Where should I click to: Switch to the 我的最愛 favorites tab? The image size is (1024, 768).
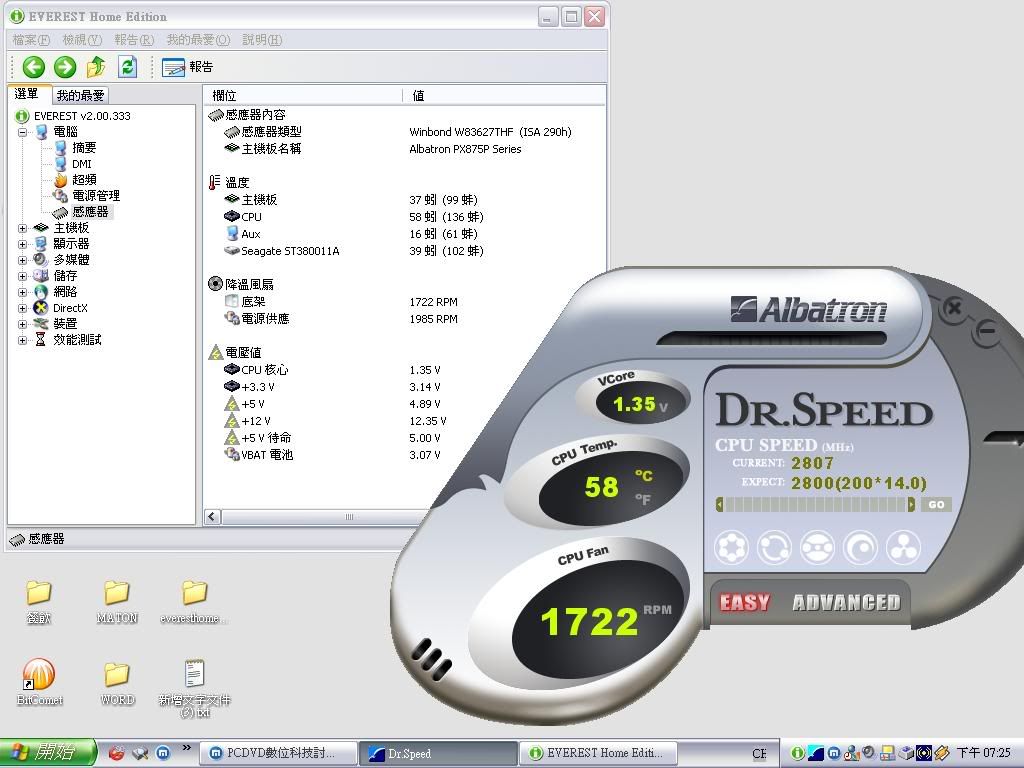[80, 95]
